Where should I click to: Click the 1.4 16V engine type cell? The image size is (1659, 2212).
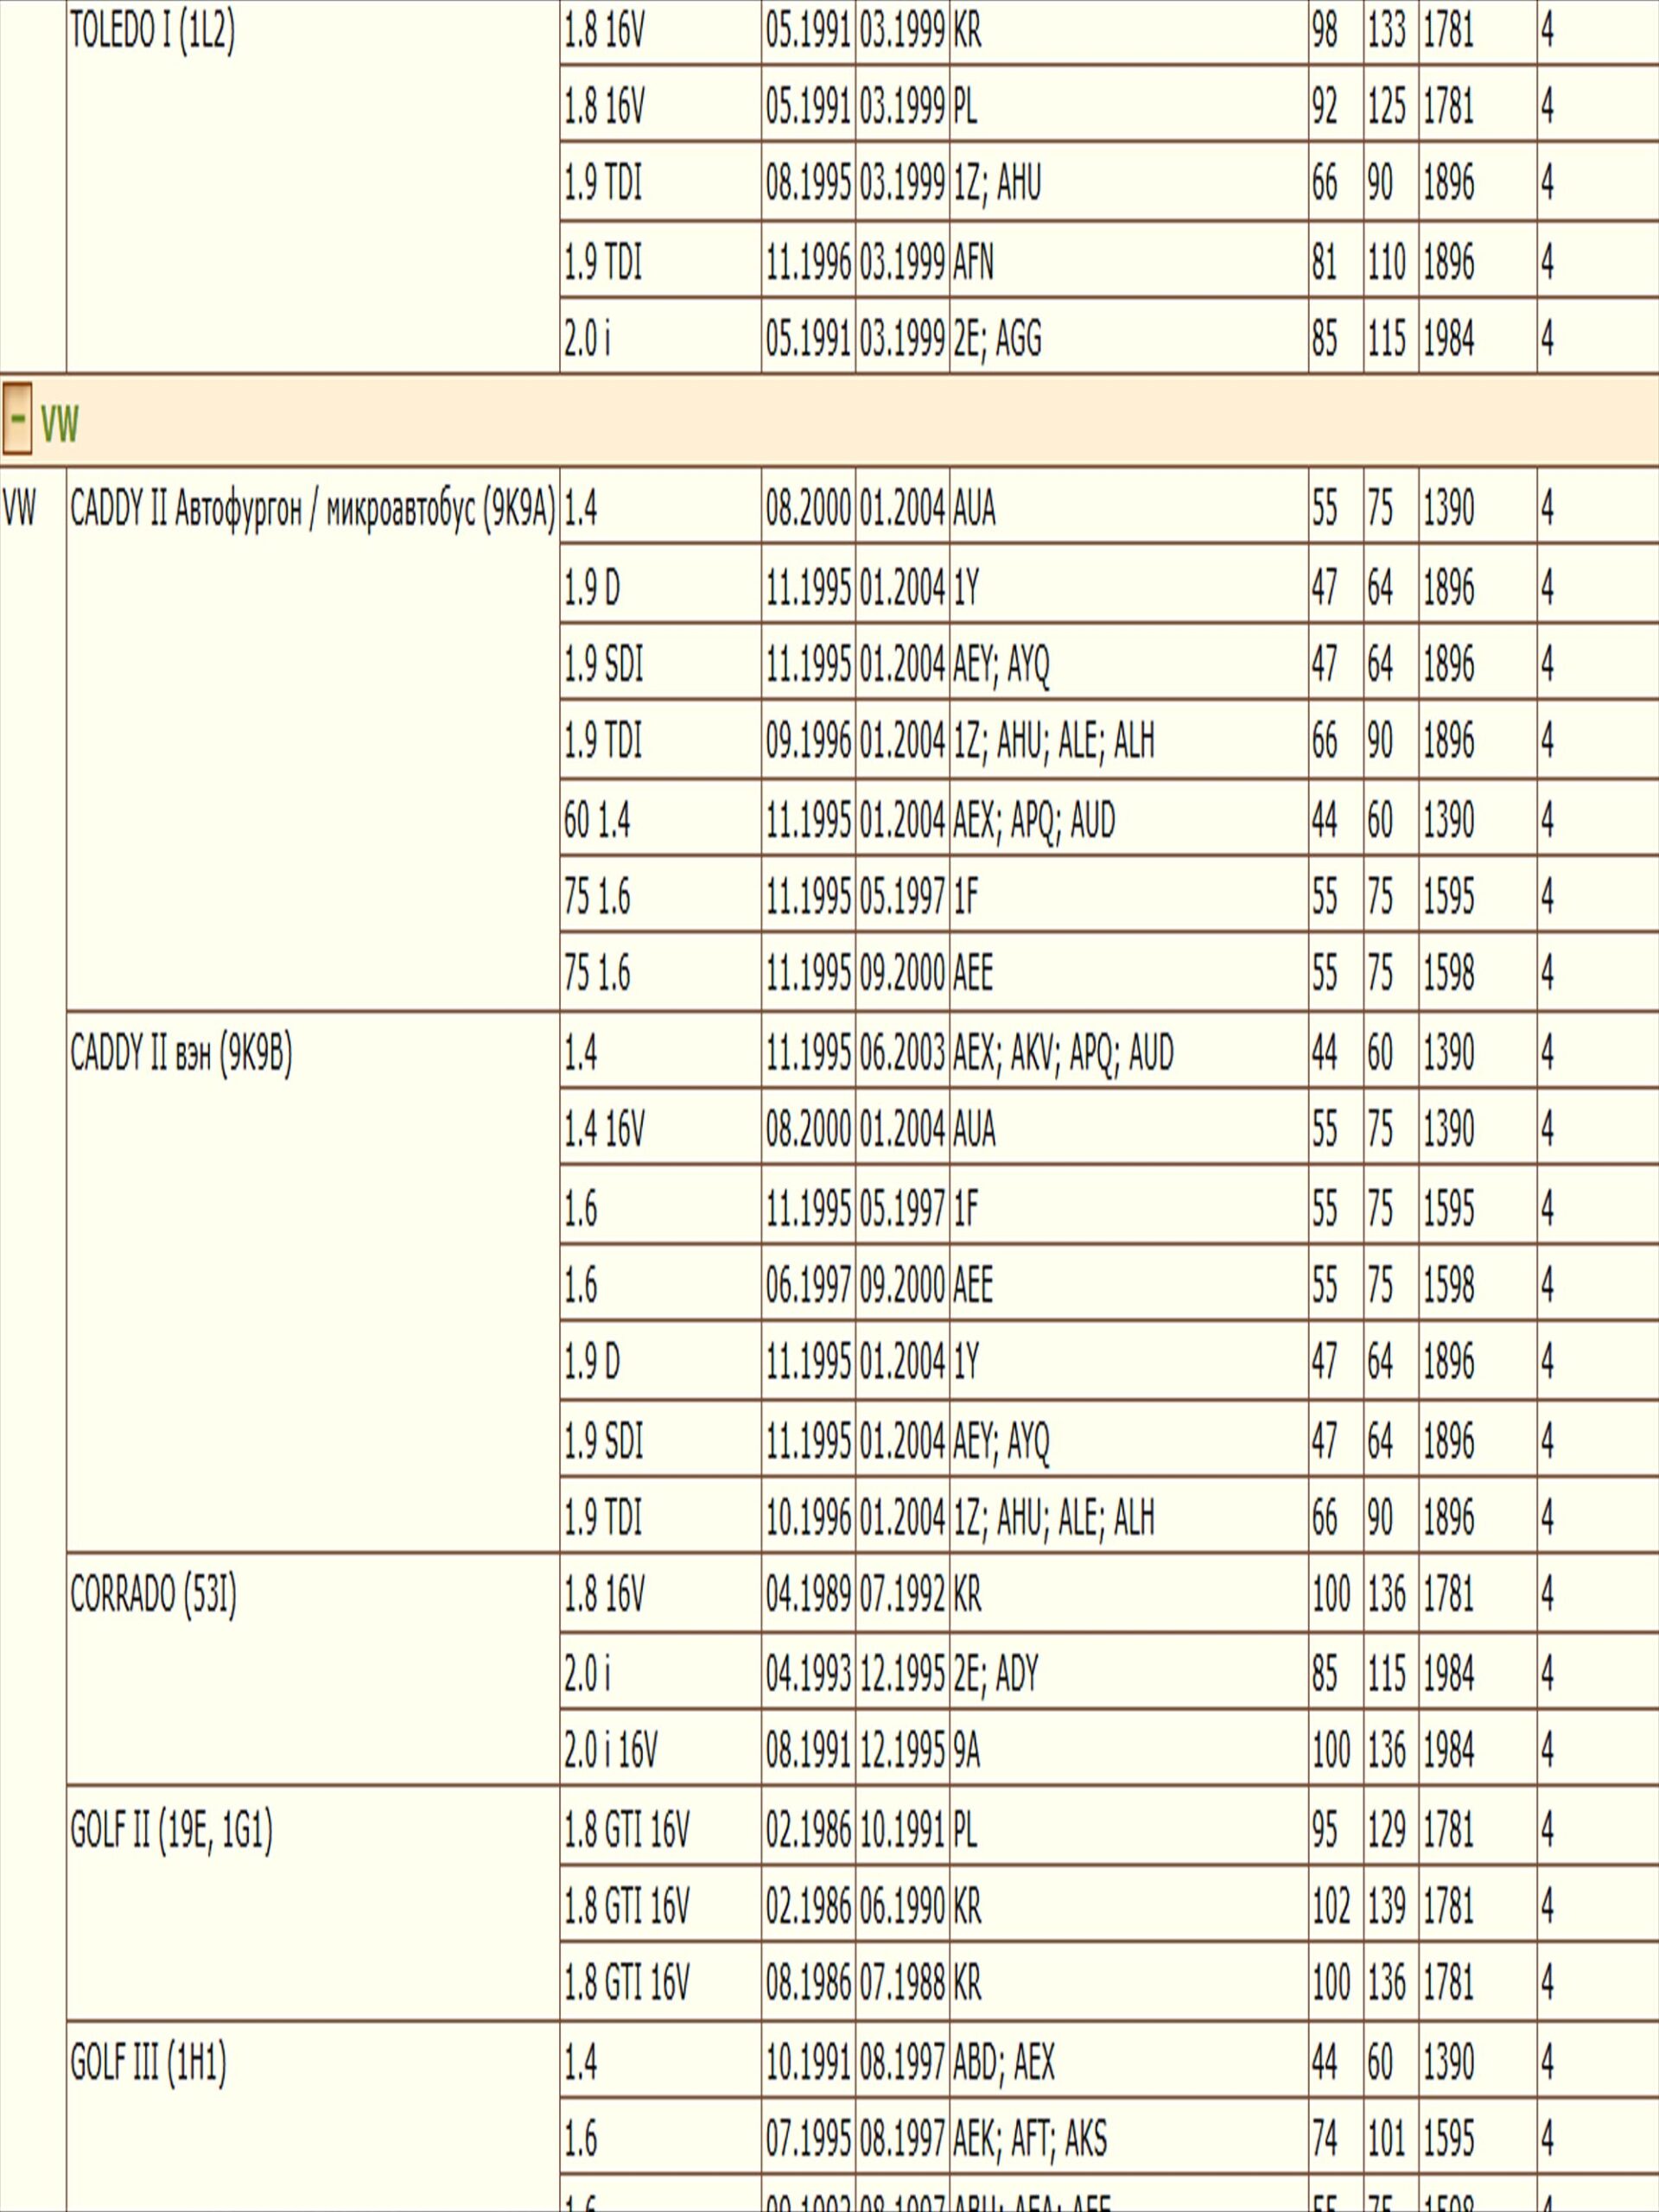tap(604, 1129)
